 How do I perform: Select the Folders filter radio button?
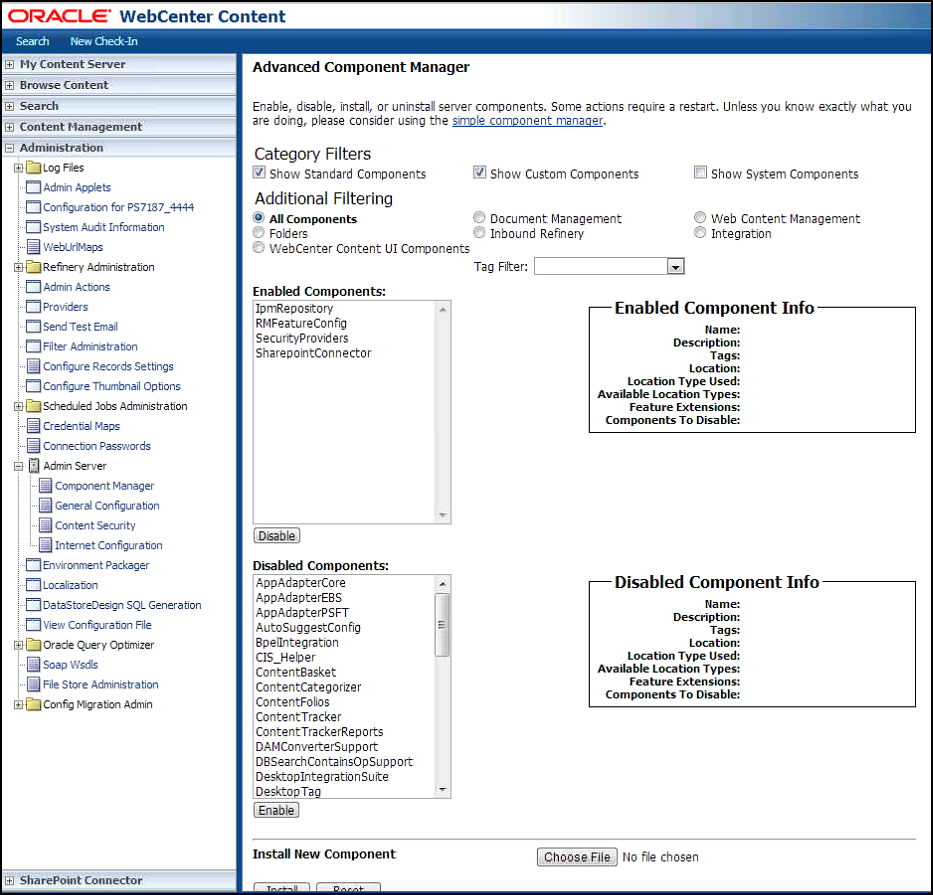pyautogui.click(x=258, y=233)
